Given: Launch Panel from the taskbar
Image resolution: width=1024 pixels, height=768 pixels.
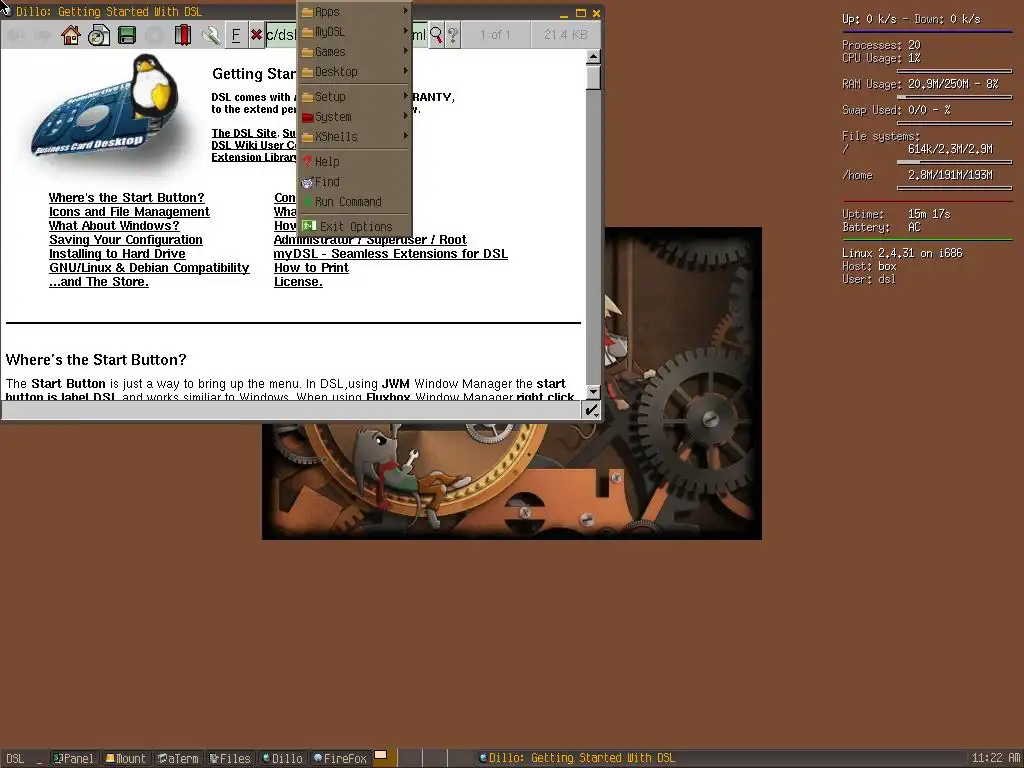Looking at the screenshot, I should click(74, 758).
